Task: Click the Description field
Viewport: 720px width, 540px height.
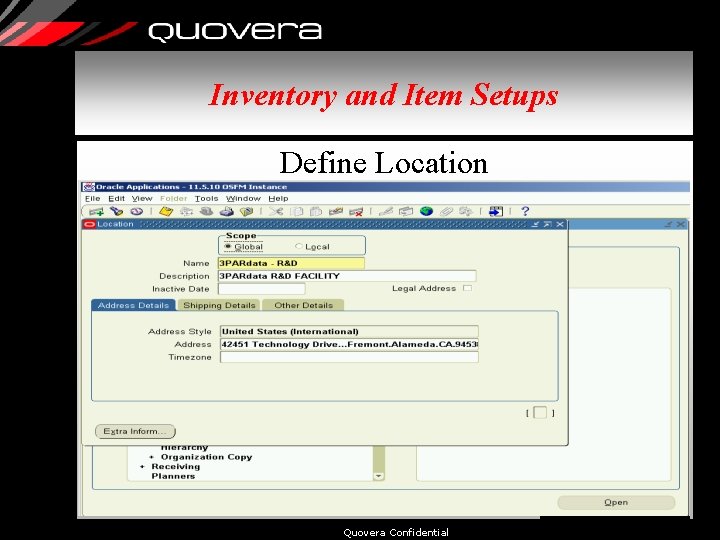Action: click(347, 276)
